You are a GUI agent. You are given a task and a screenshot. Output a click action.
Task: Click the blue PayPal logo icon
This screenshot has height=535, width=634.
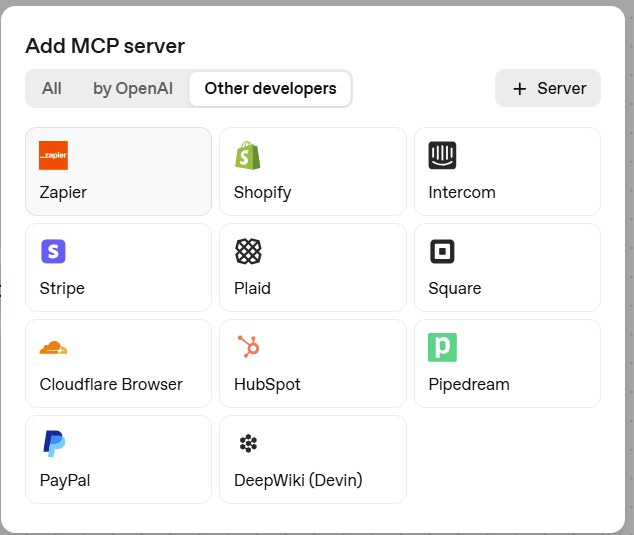(x=54, y=444)
